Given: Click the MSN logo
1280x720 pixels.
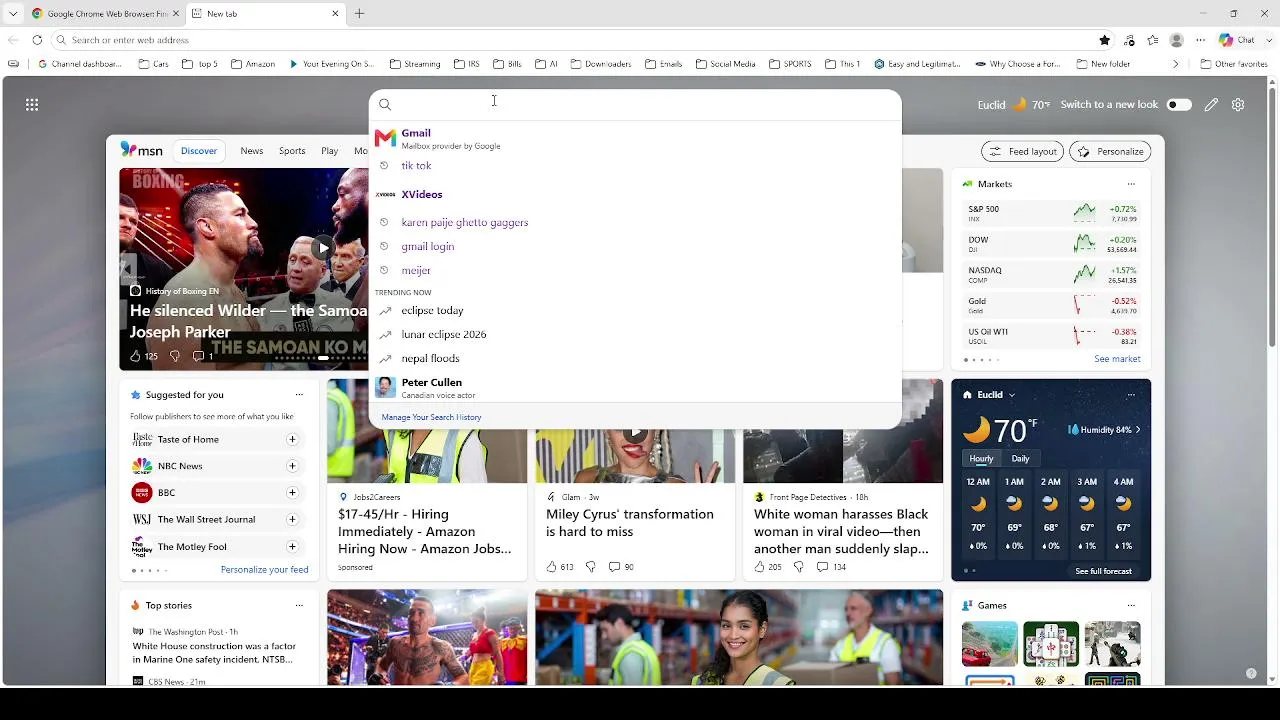Looking at the screenshot, I should [141, 150].
